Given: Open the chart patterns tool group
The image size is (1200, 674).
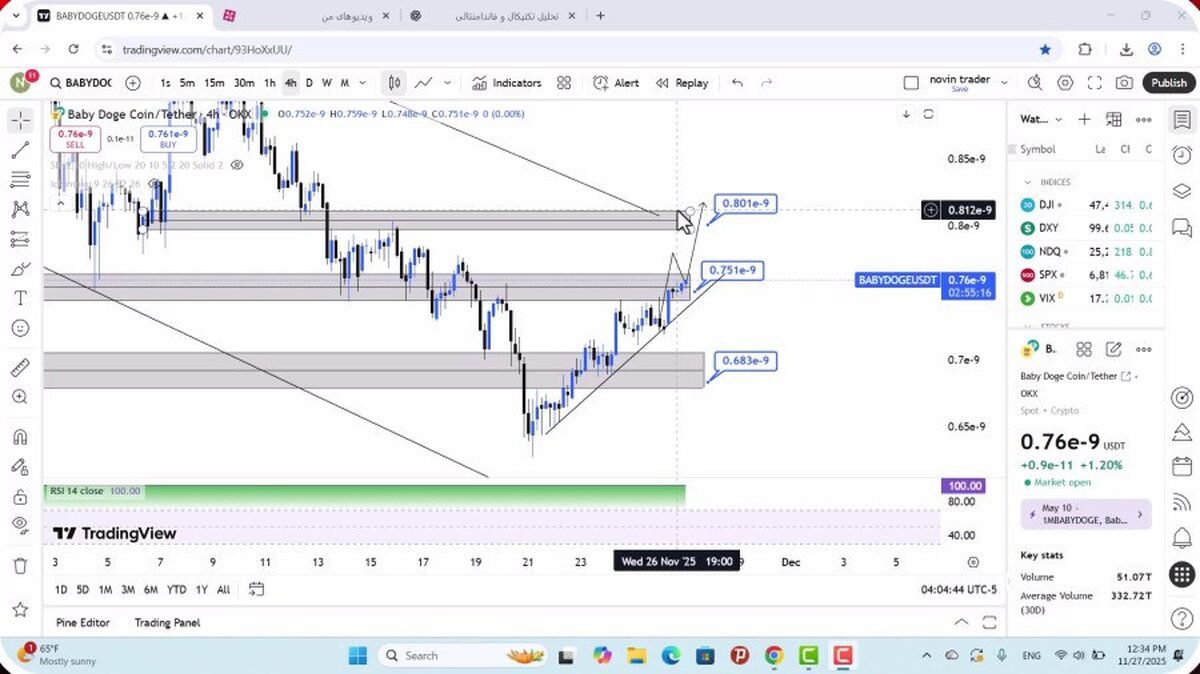Looking at the screenshot, I should click(x=20, y=209).
